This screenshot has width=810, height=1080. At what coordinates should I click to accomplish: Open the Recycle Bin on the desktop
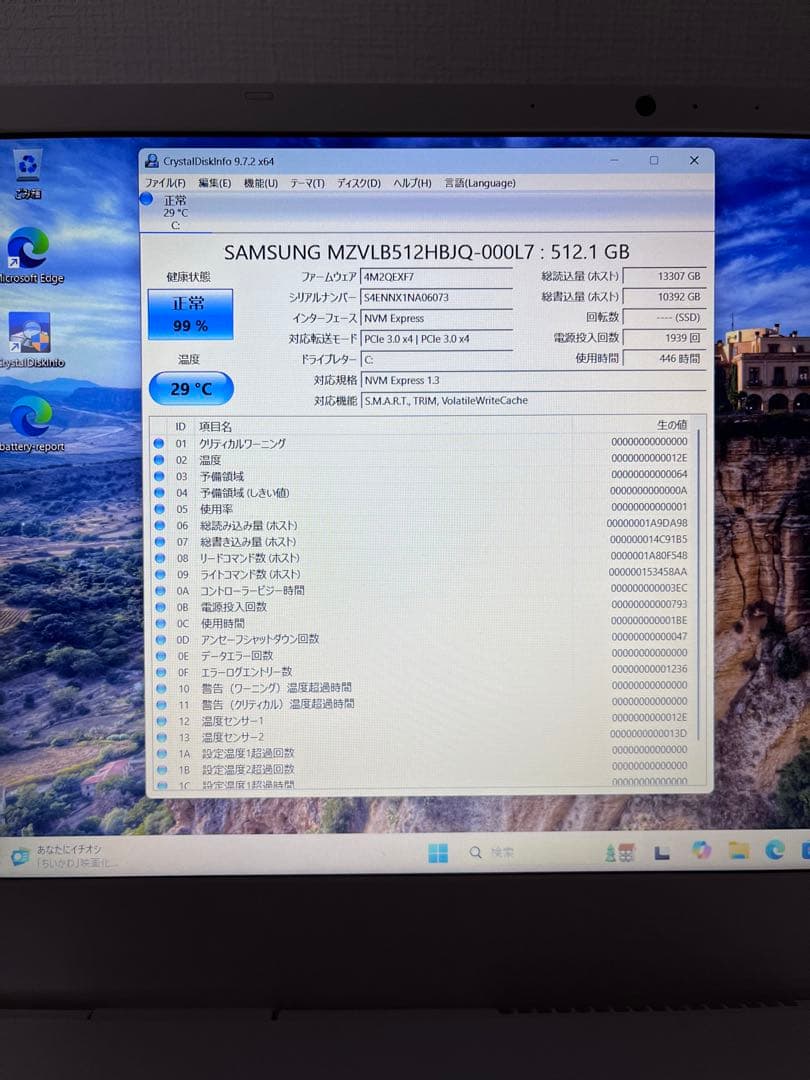pos(27,166)
